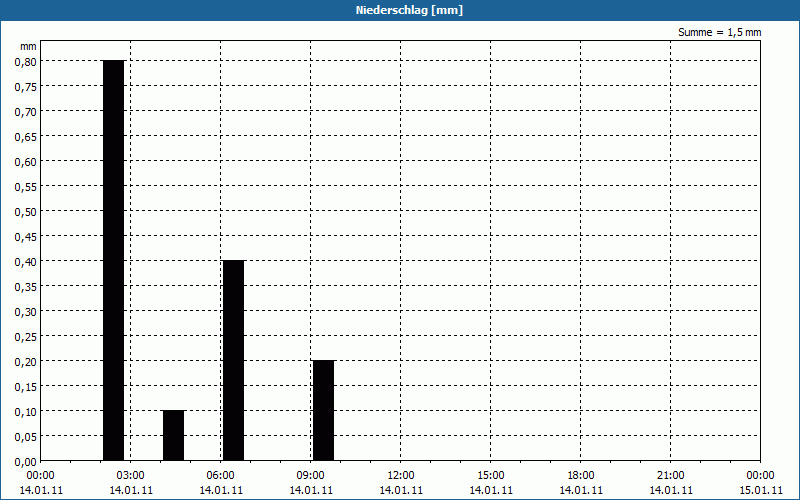Click the mm unit label above y-axis

pyautogui.click(x=28, y=46)
